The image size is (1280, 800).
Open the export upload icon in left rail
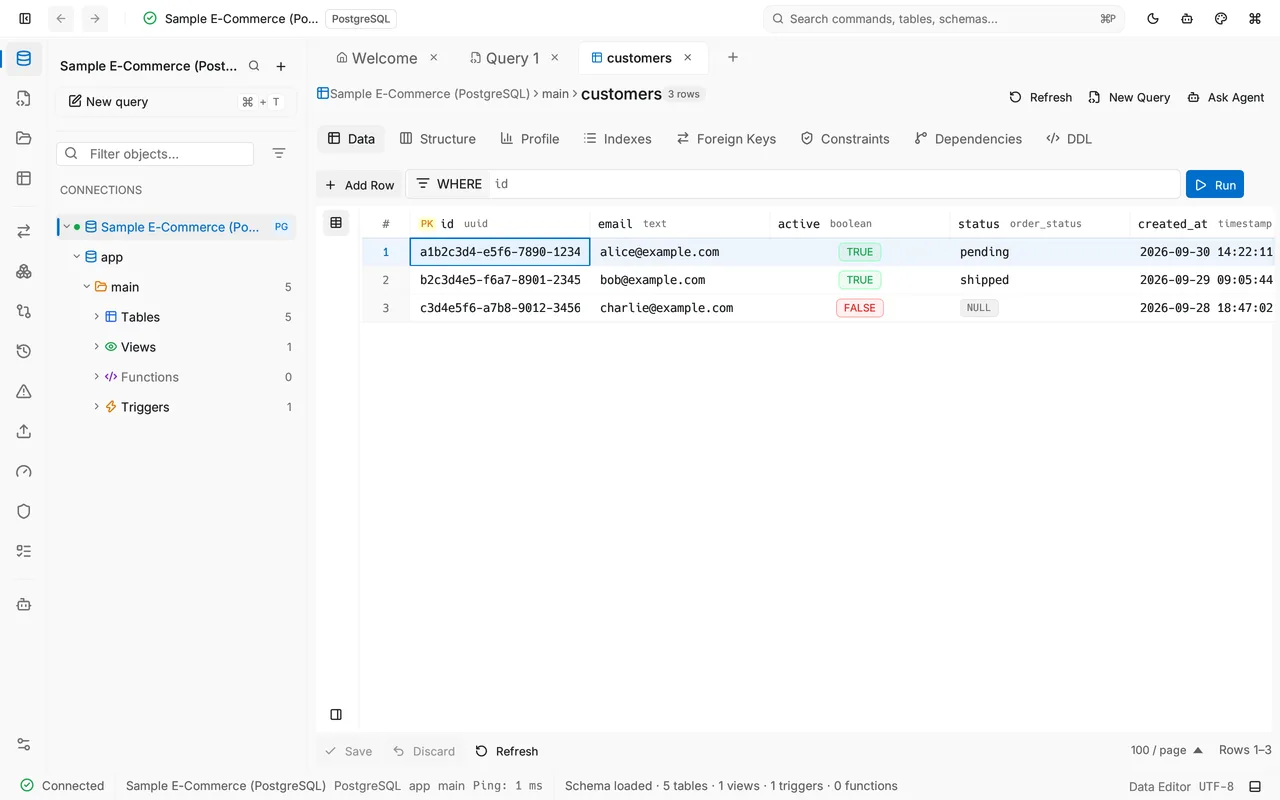pyautogui.click(x=24, y=431)
